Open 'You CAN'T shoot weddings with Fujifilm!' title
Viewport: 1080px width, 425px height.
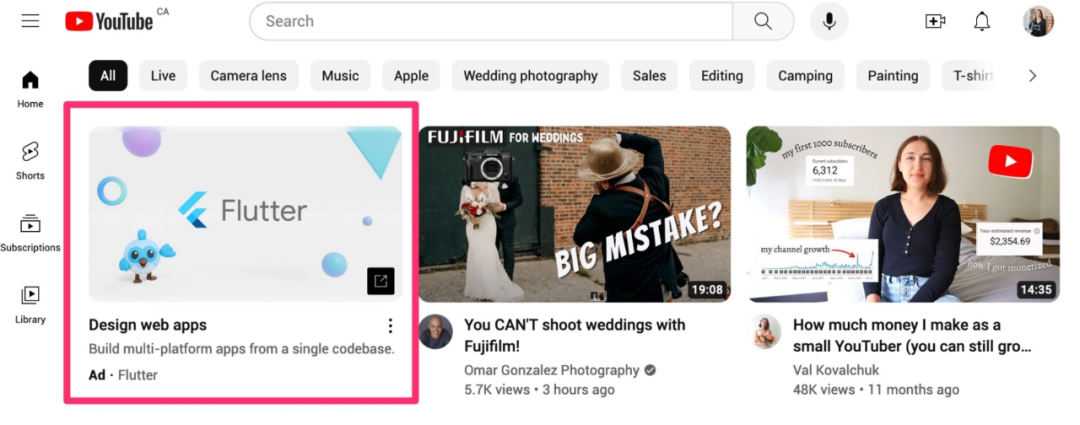(574, 335)
